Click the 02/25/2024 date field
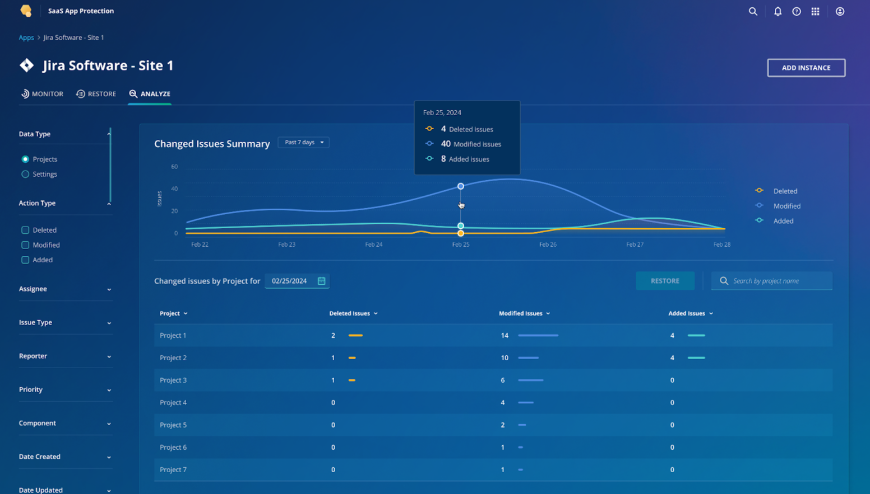 297,281
